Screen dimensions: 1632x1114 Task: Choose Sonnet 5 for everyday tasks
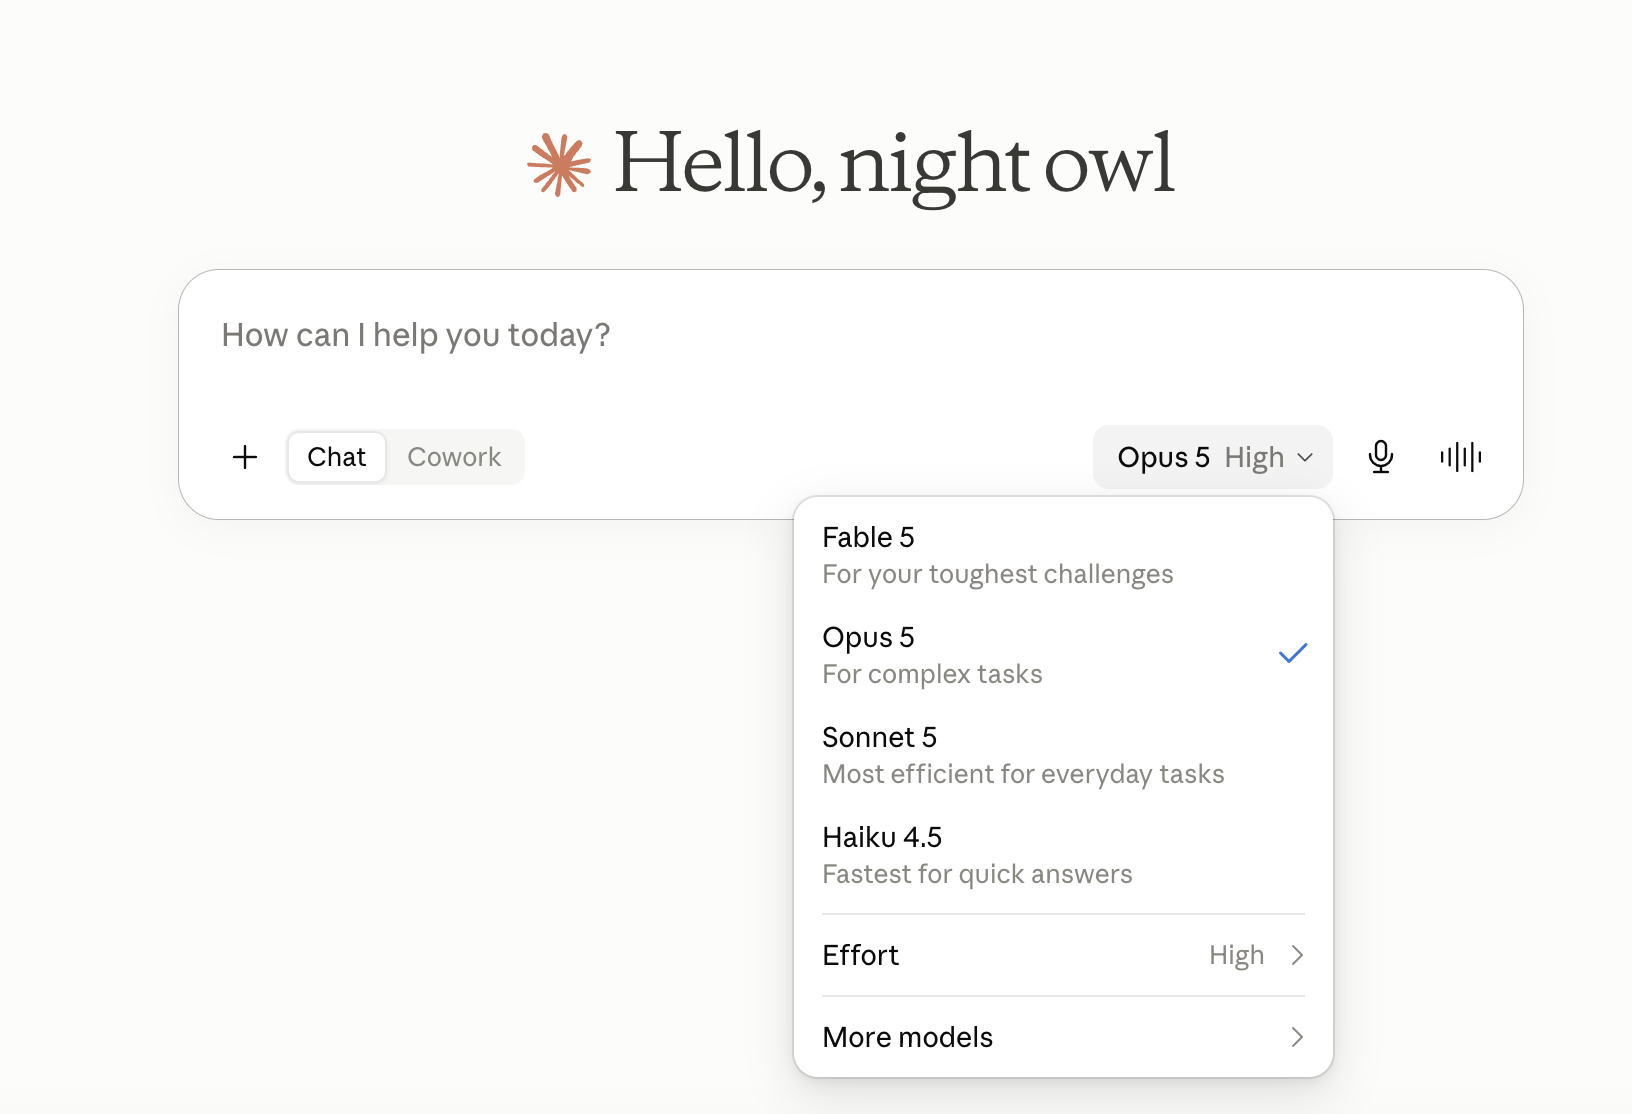click(x=1063, y=755)
